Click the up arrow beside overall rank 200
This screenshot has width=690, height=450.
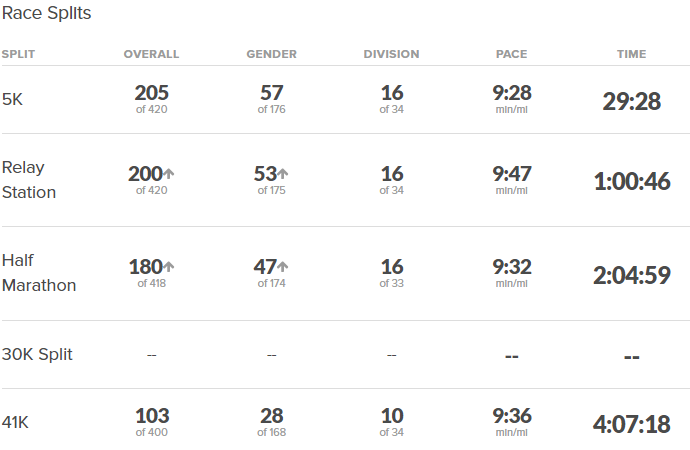pyautogui.click(x=169, y=174)
